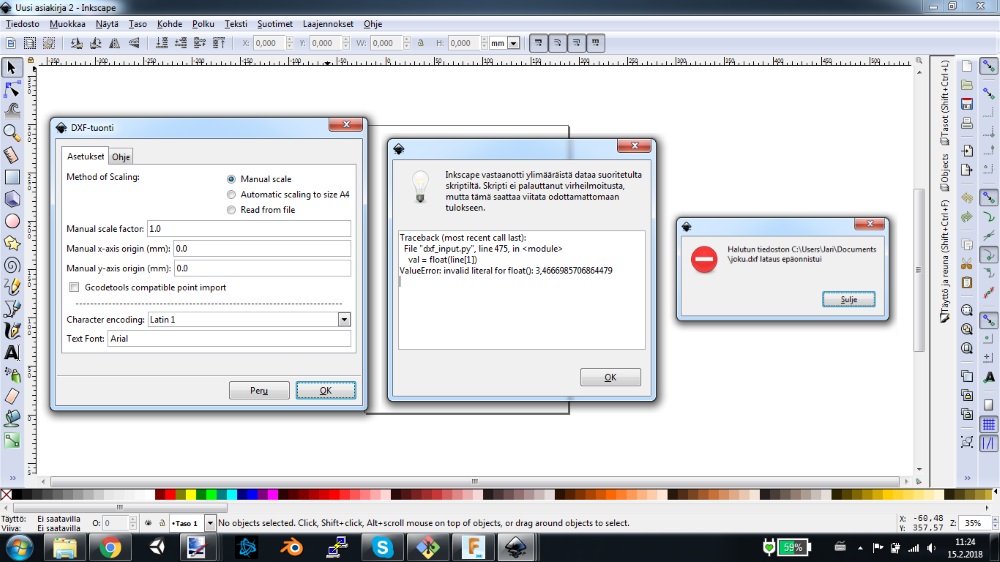Select the Text tool
Viewport: 1000px width, 562px height.
[x=11, y=352]
